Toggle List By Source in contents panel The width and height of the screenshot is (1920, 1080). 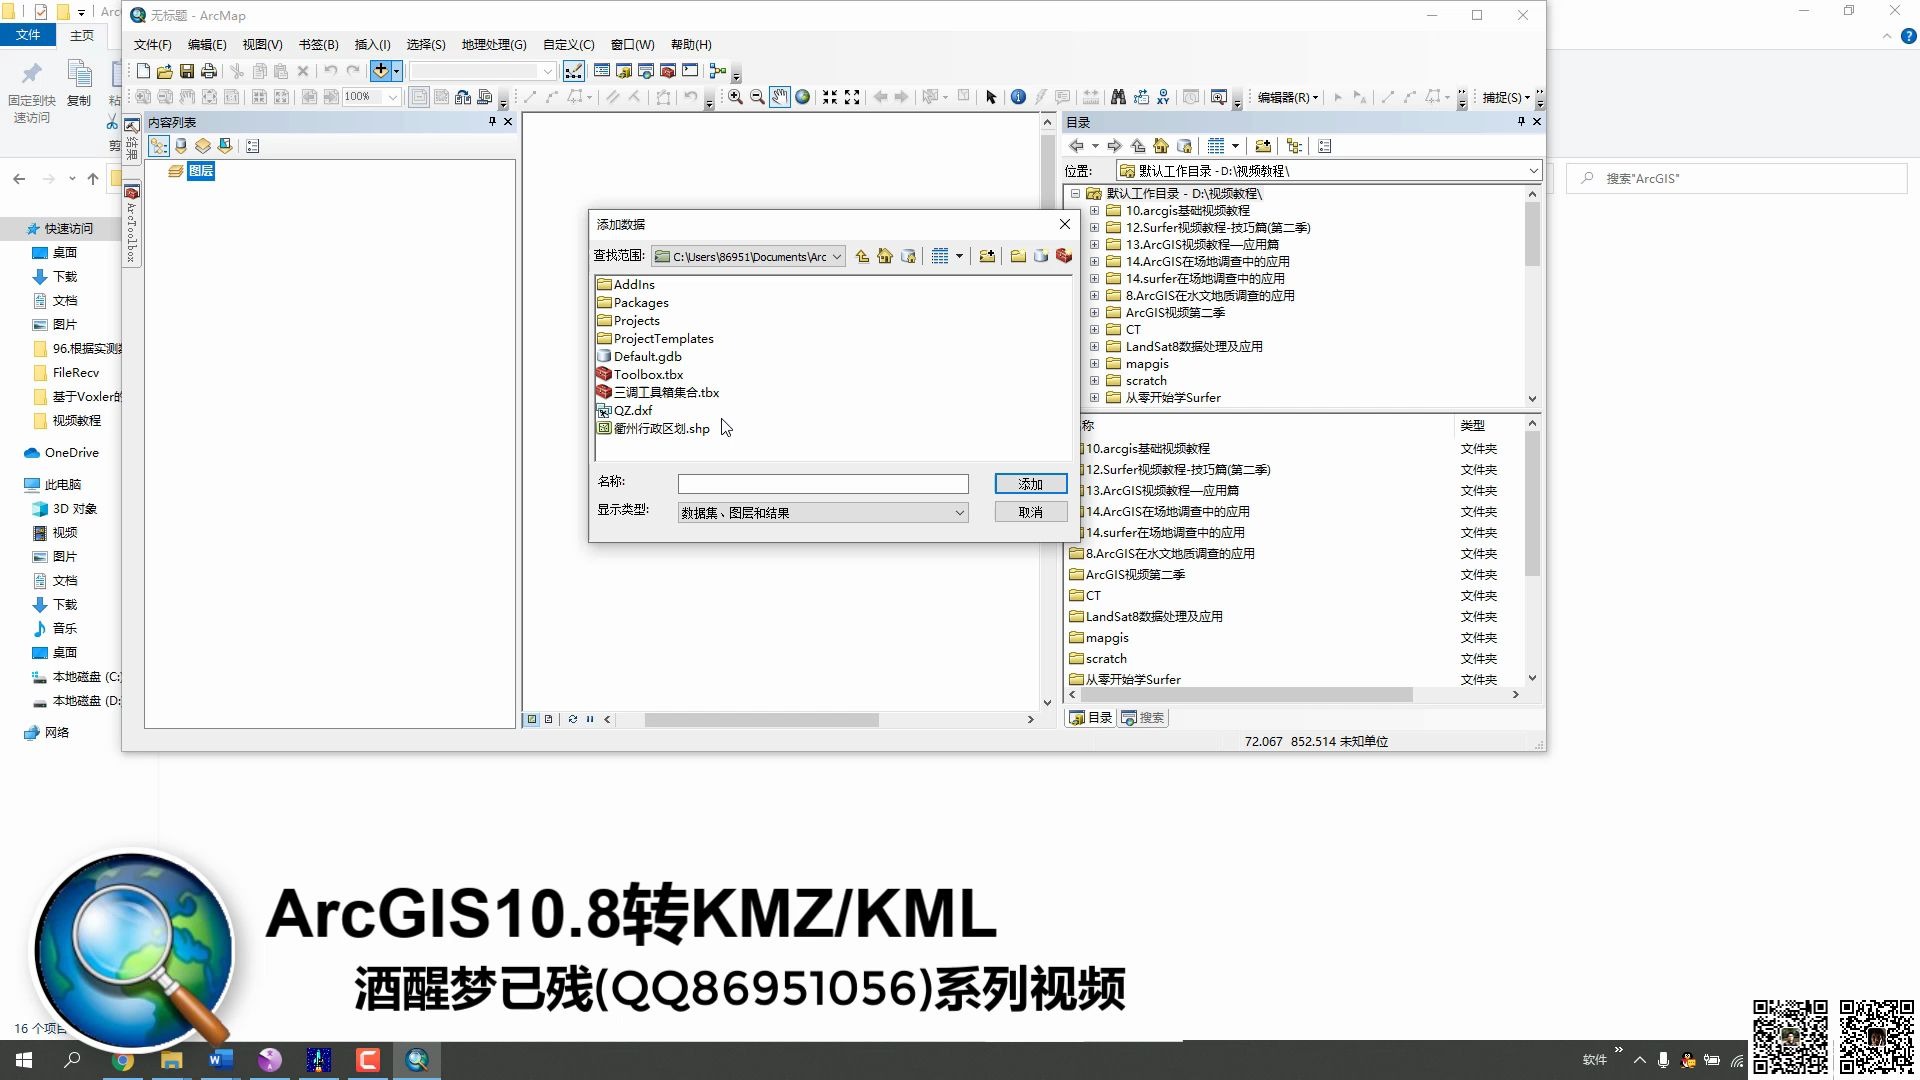tap(181, 146)
